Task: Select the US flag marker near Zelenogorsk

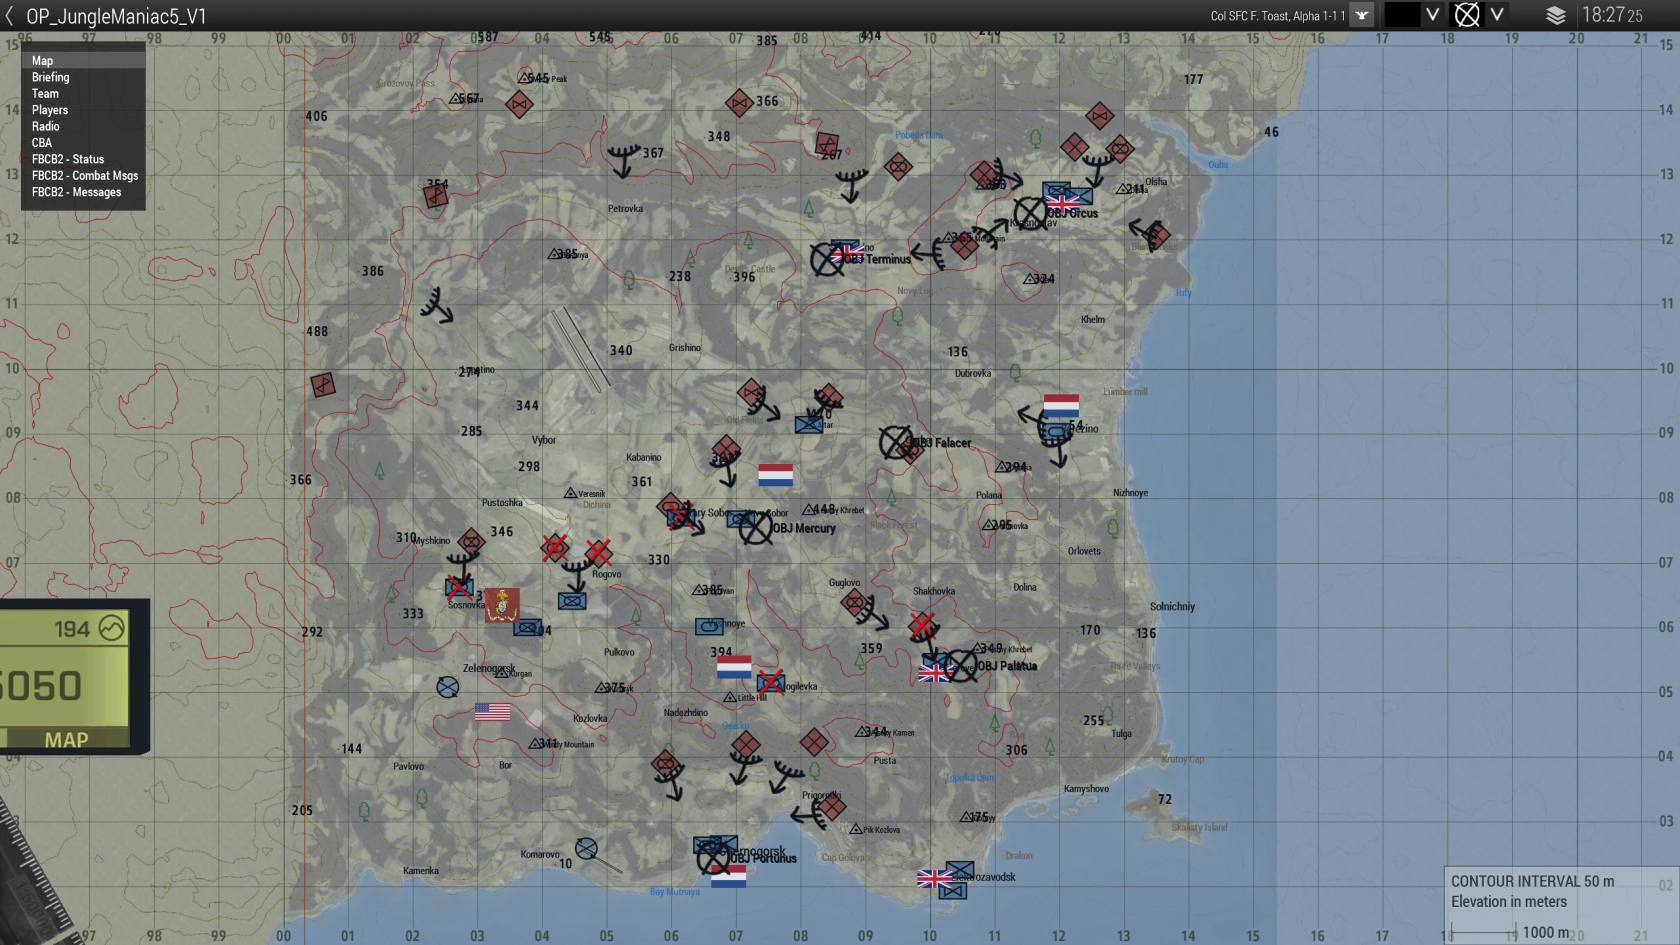Action: (x=492, y=712)
